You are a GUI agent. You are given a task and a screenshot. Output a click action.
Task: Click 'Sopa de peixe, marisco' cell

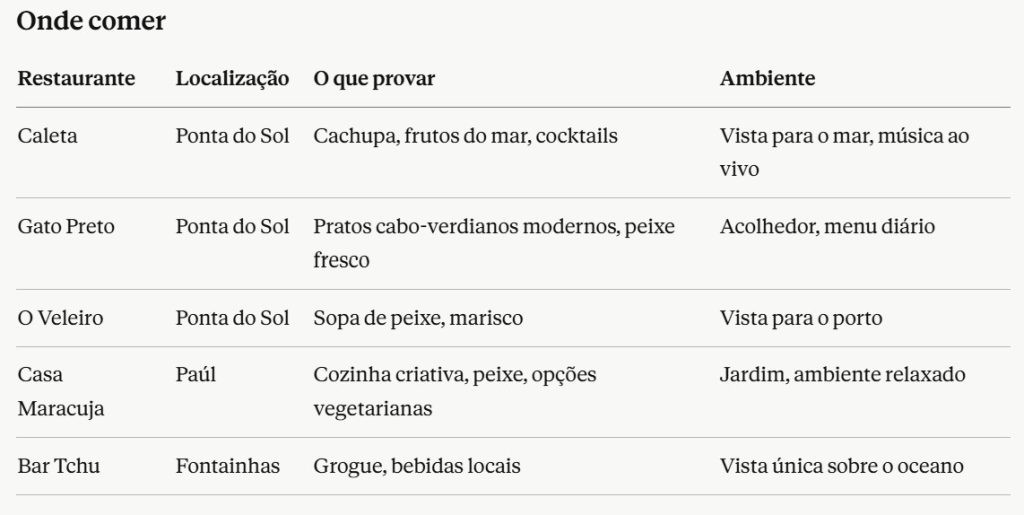pyautogui.click(x=418, y=318)
